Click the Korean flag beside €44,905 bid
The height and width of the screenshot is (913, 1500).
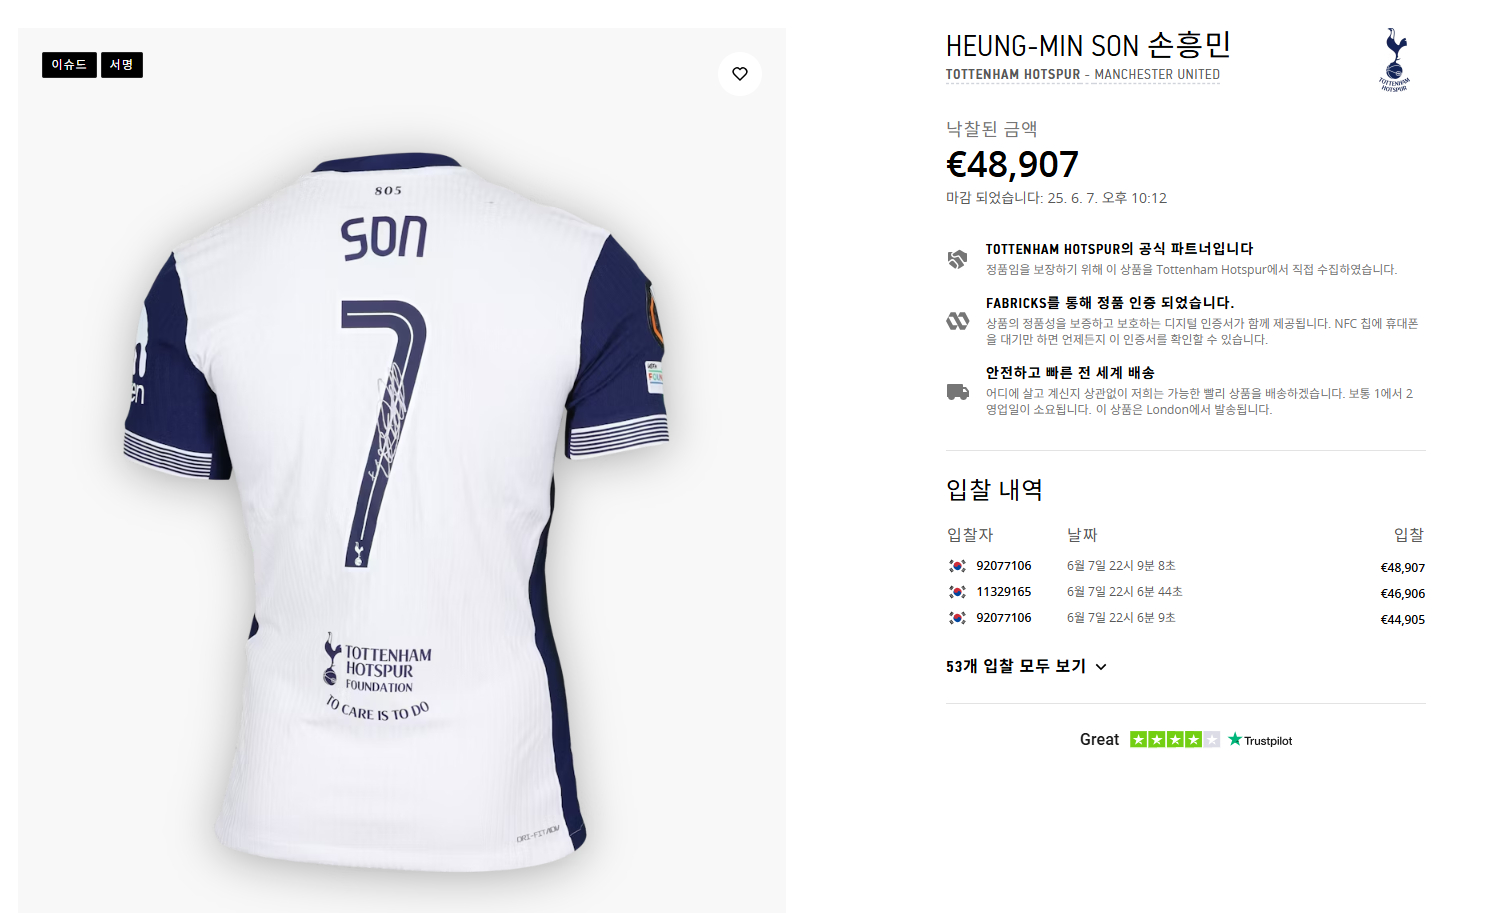(957, 618)
